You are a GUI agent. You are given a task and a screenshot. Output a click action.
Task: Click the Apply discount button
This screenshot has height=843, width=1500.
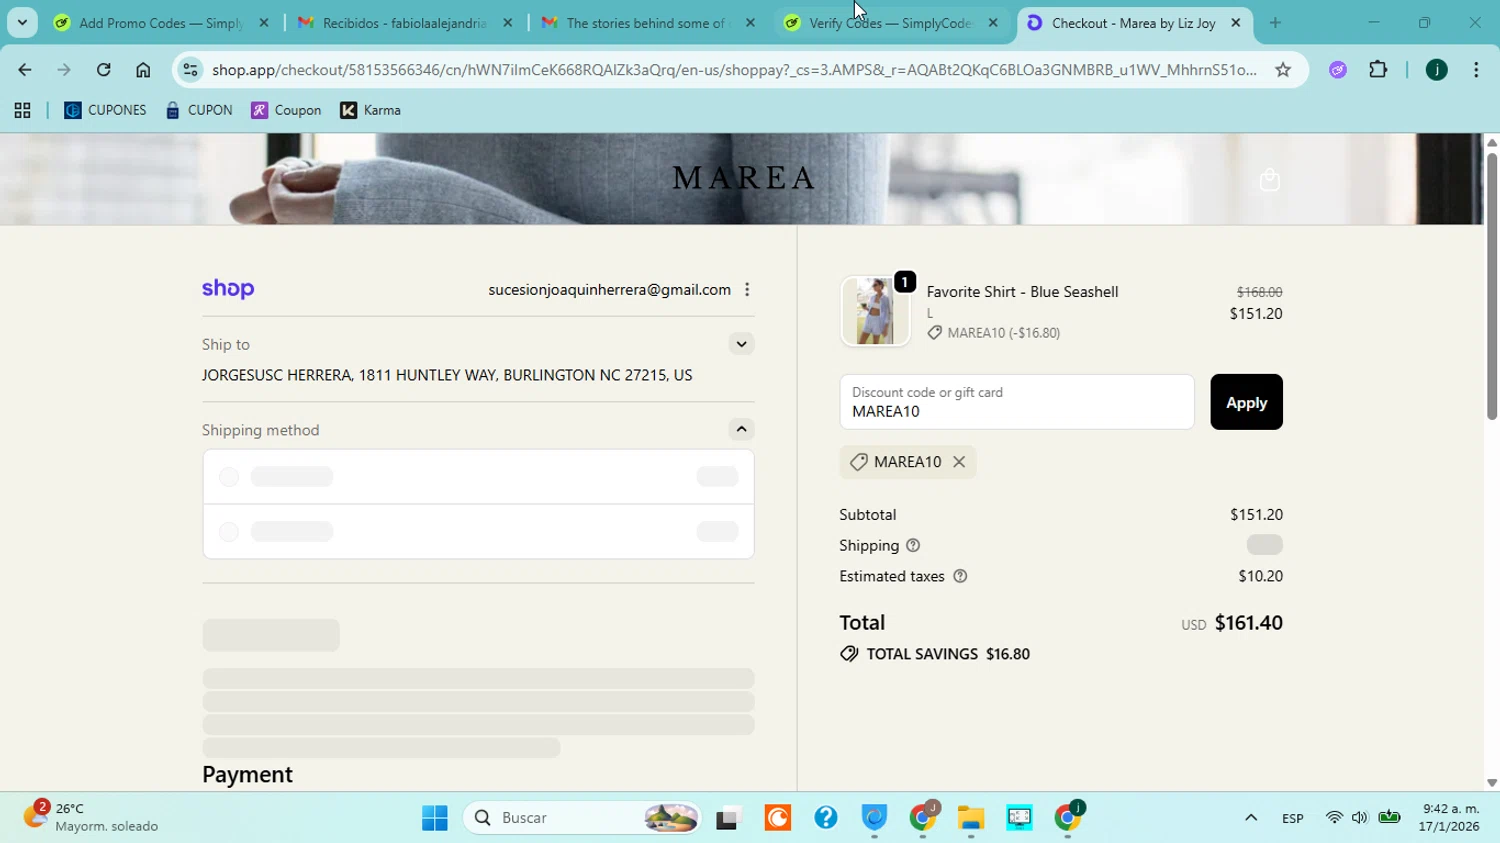(x=1246, y=402)
